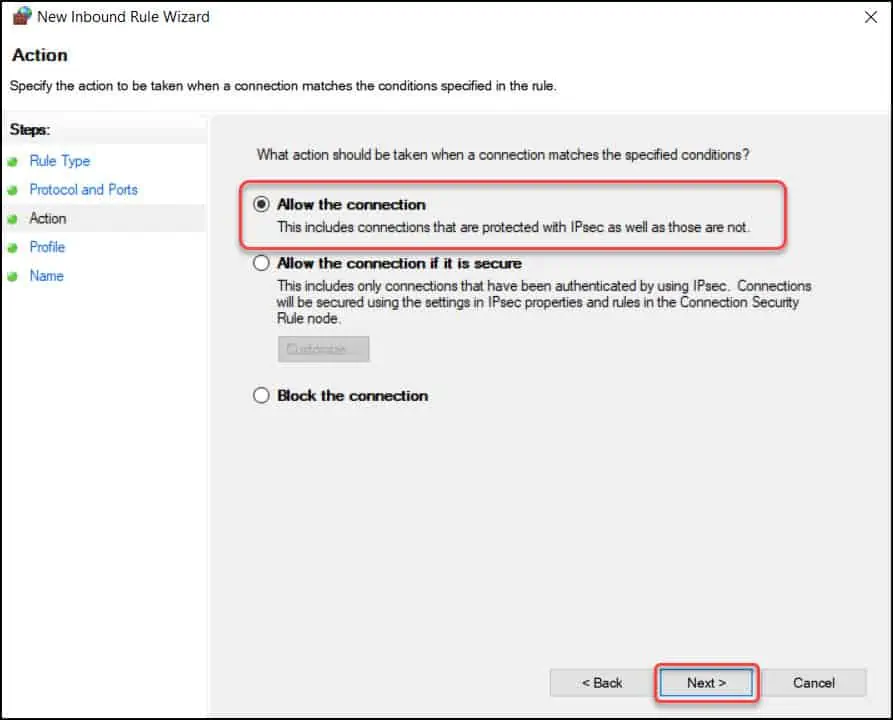Viewport: 893px width, 720px height.
Task: Cancel the New Inbound Rule Wizard
Action: click(814, 682)
